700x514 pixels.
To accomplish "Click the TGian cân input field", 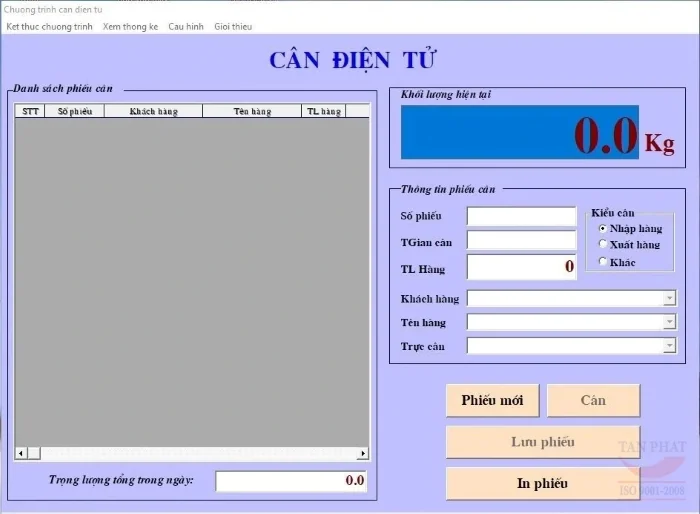I will pos(521,240).
